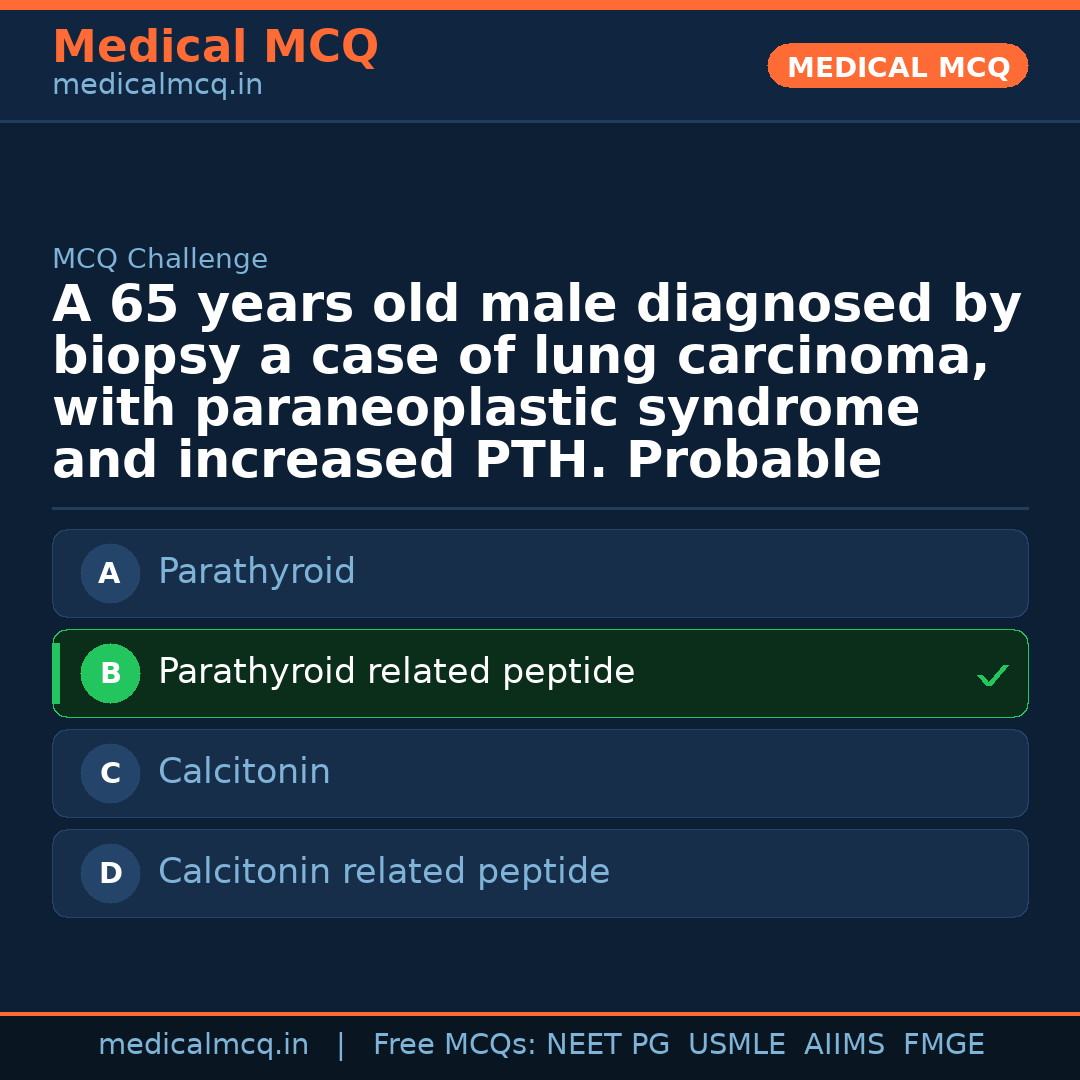1080x1080 pixels.
Task: Click the "Medical MCQ" header title
Action: [x=215, y=47]
